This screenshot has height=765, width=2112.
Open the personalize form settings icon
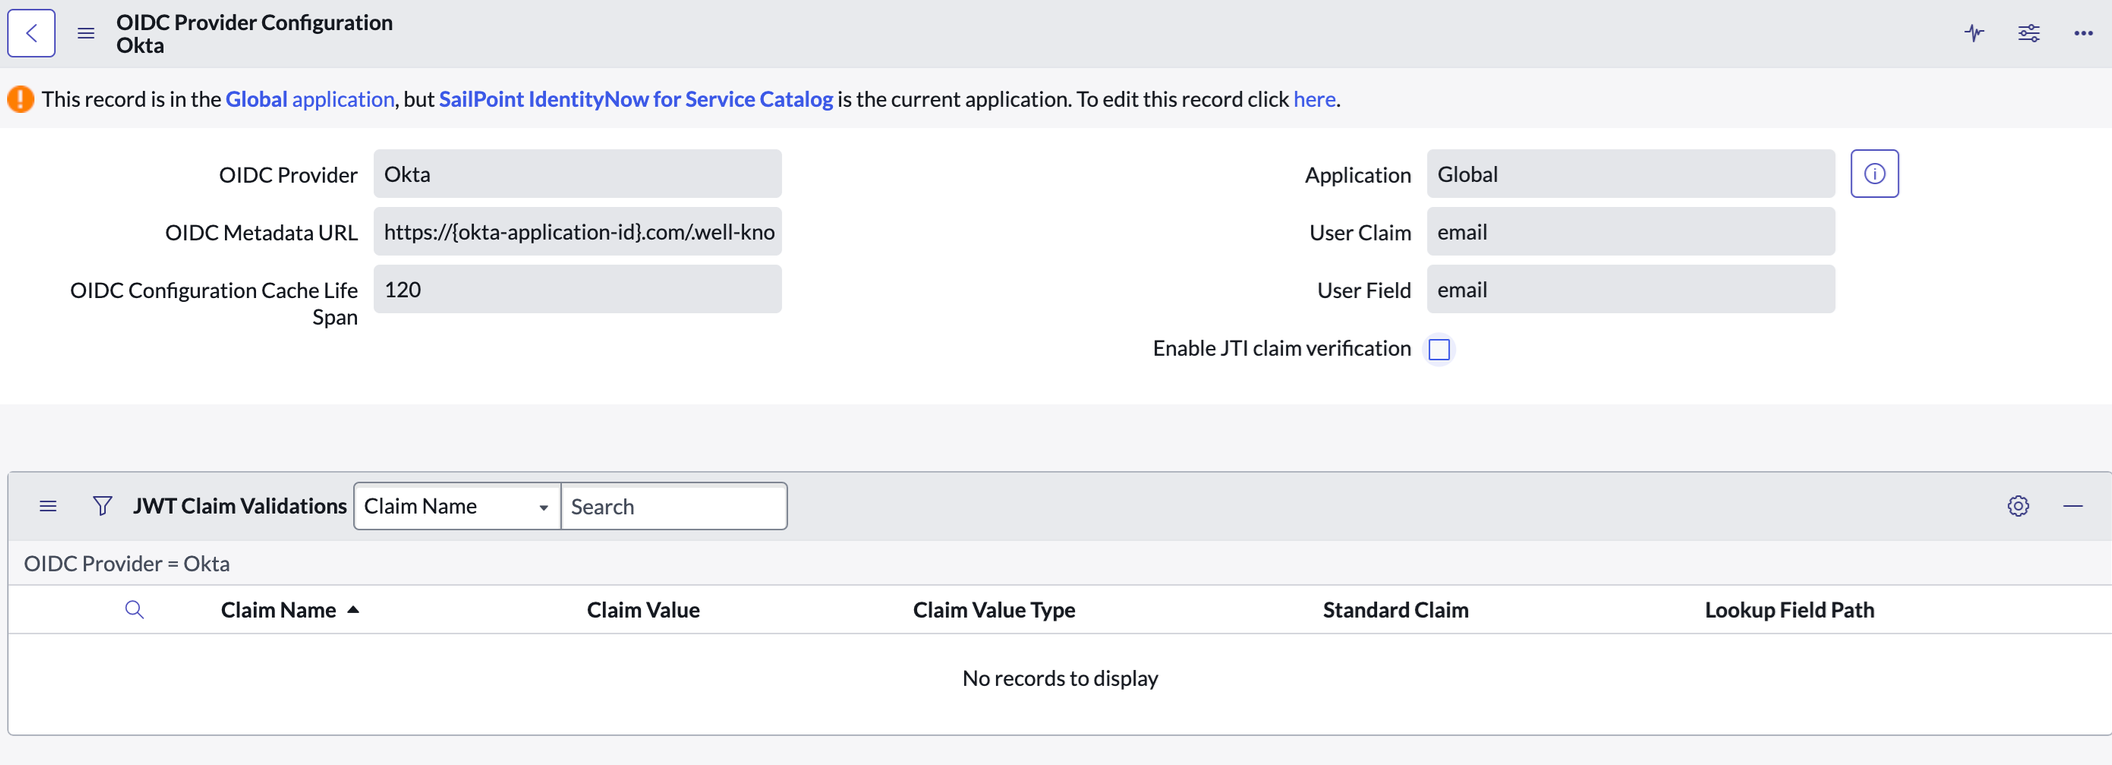click(x=2029, y=33)
